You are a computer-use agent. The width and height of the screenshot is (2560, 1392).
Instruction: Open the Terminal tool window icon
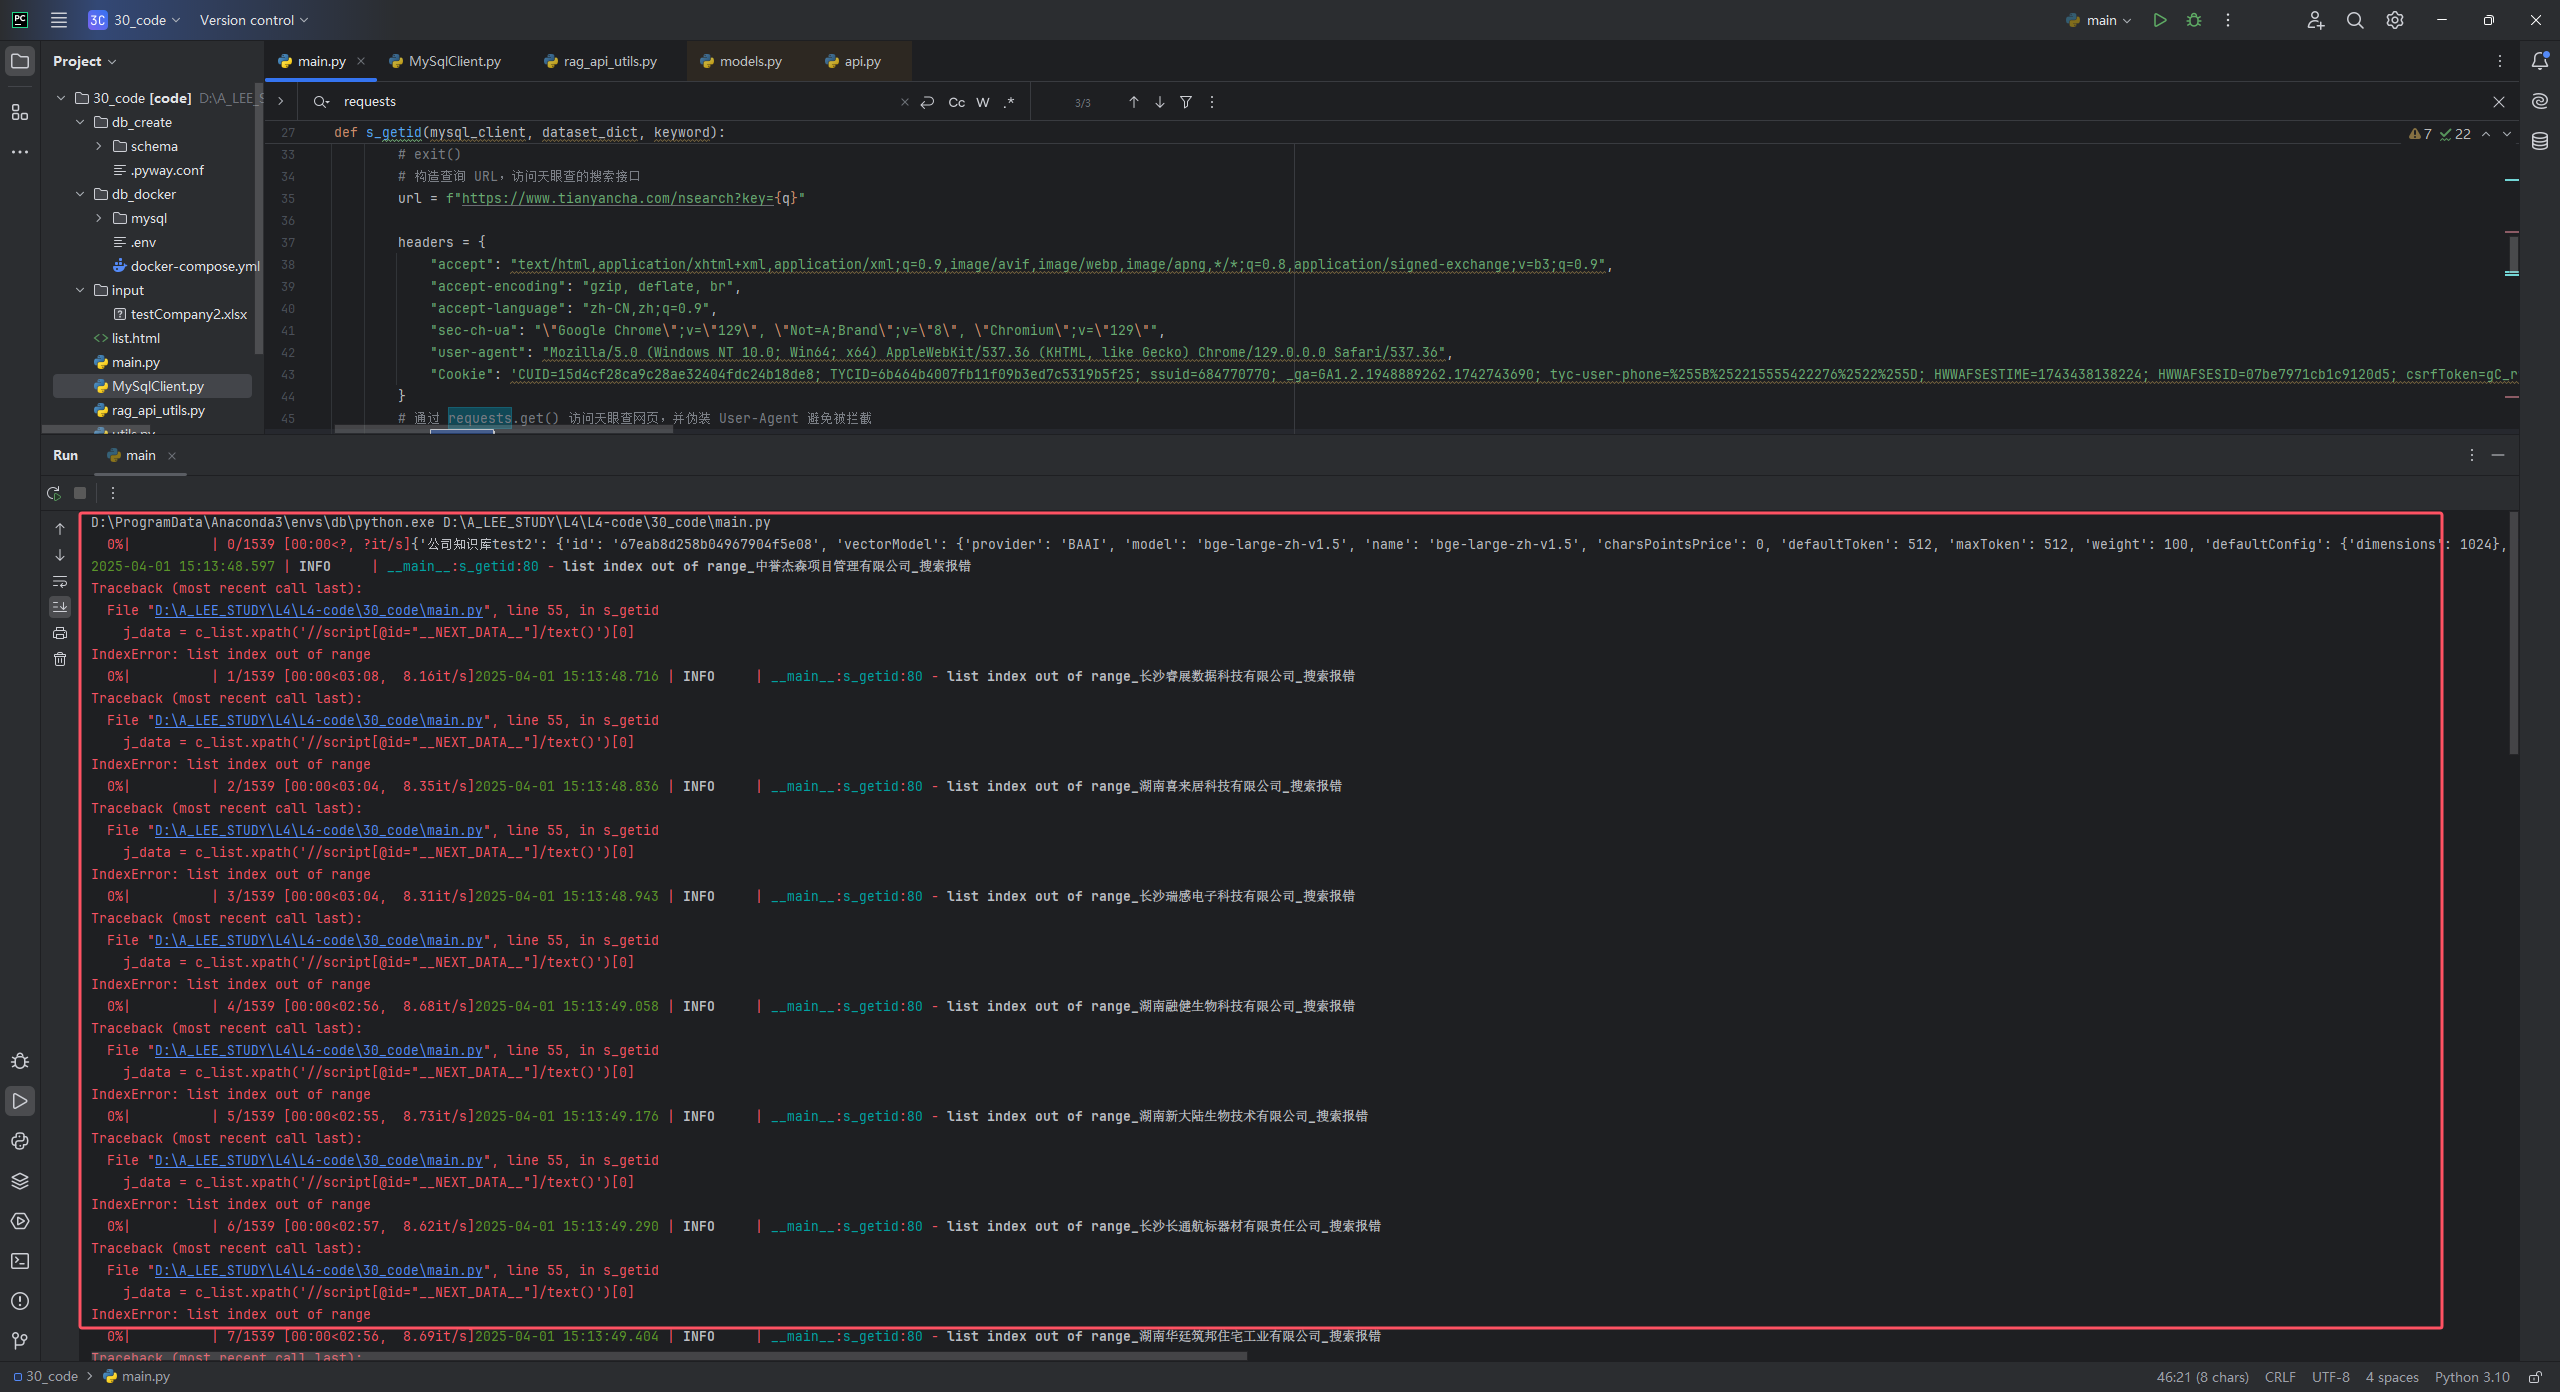point(20,1261)
